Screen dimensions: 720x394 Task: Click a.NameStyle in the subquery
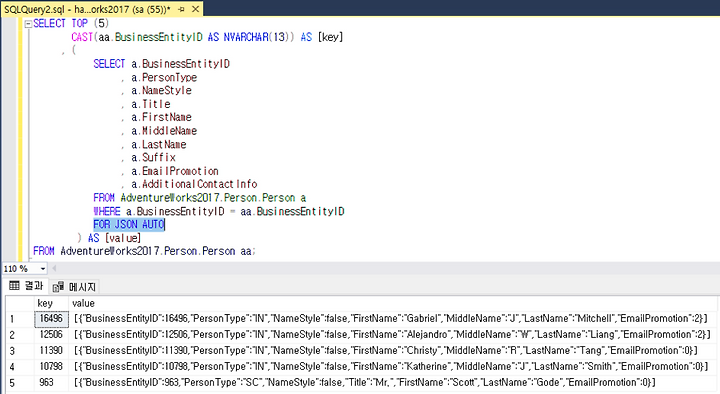161,90
